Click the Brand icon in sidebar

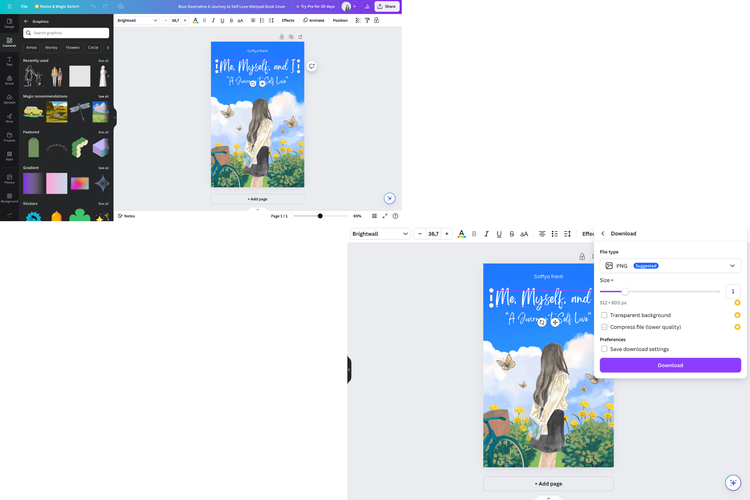[9, 81]
